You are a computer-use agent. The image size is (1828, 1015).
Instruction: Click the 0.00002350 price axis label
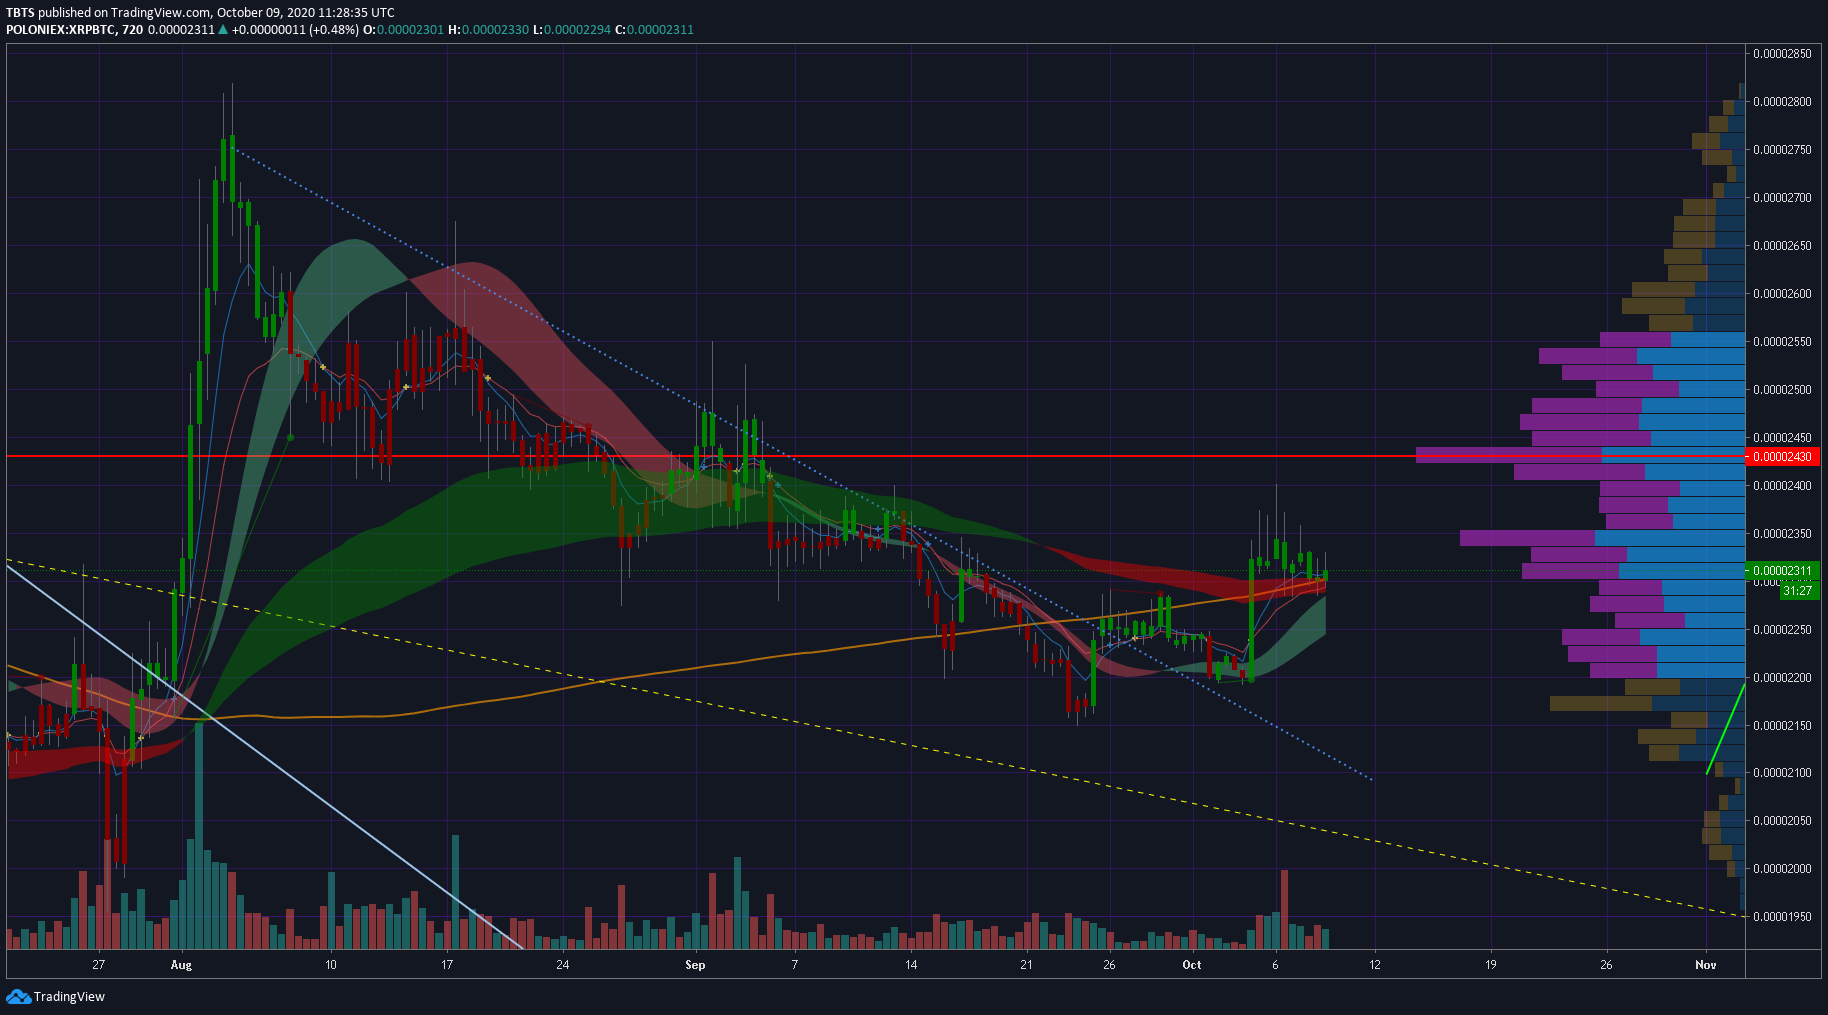pos(1782,534)
